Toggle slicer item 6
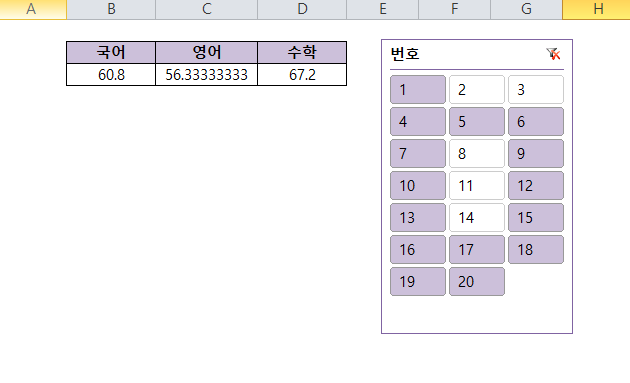Screen dimensions: 630x383 pyautogui.click(x=536, y=121)
